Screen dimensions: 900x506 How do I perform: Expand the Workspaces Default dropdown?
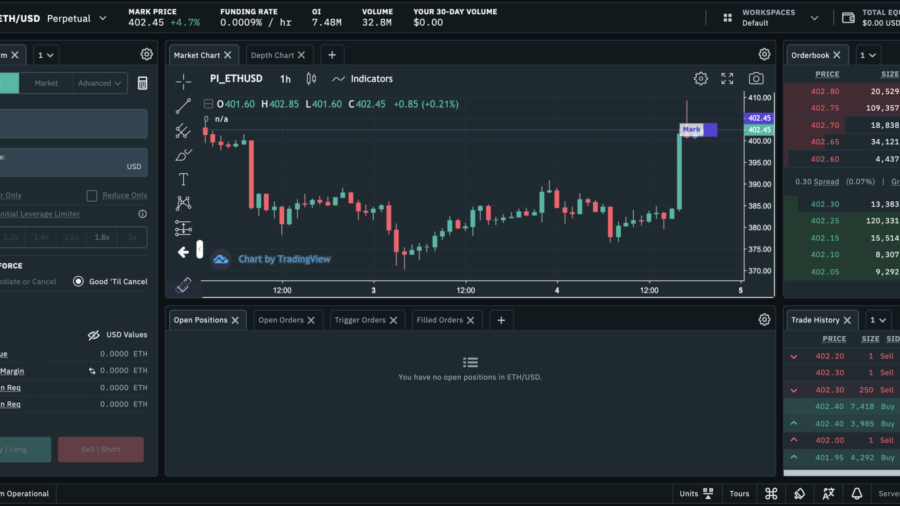(x=814, y=18)
